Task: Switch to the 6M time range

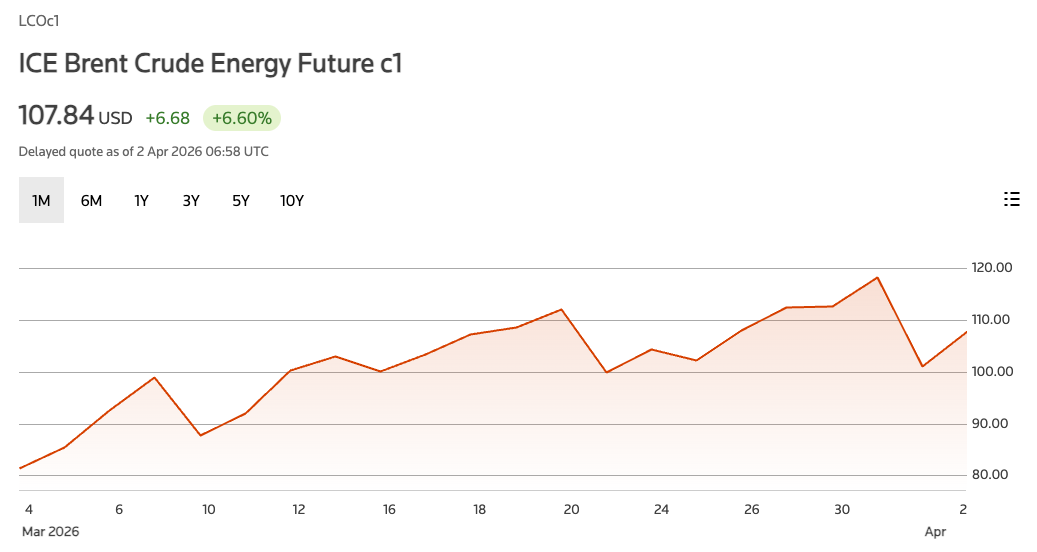Action: [x=91, y=200]
